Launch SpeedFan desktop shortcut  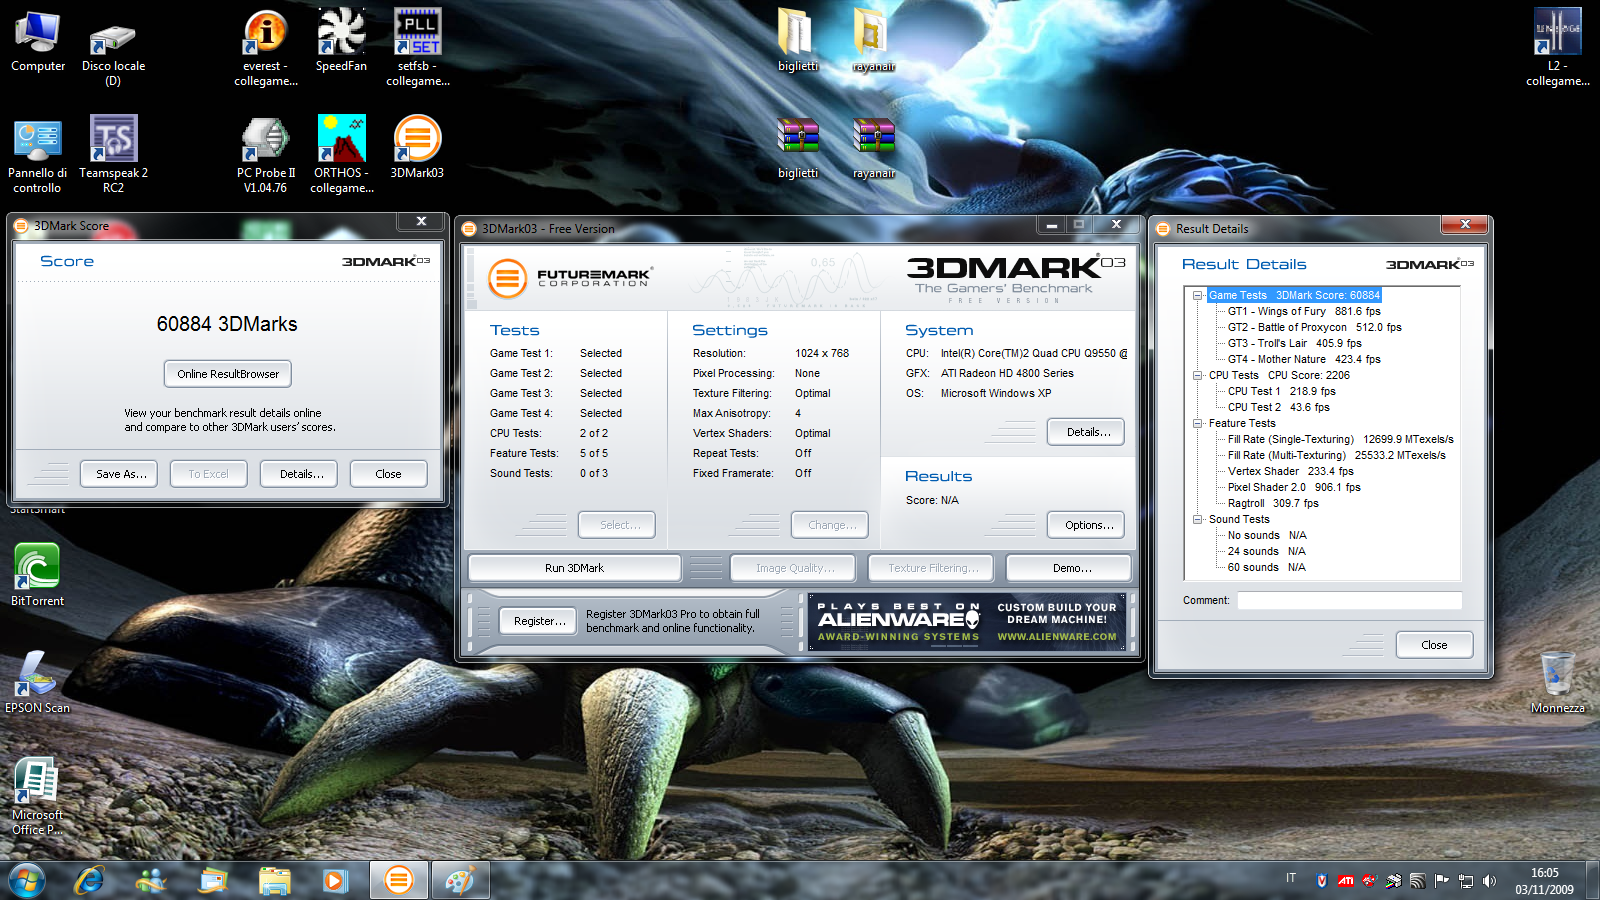coord(341,41)
